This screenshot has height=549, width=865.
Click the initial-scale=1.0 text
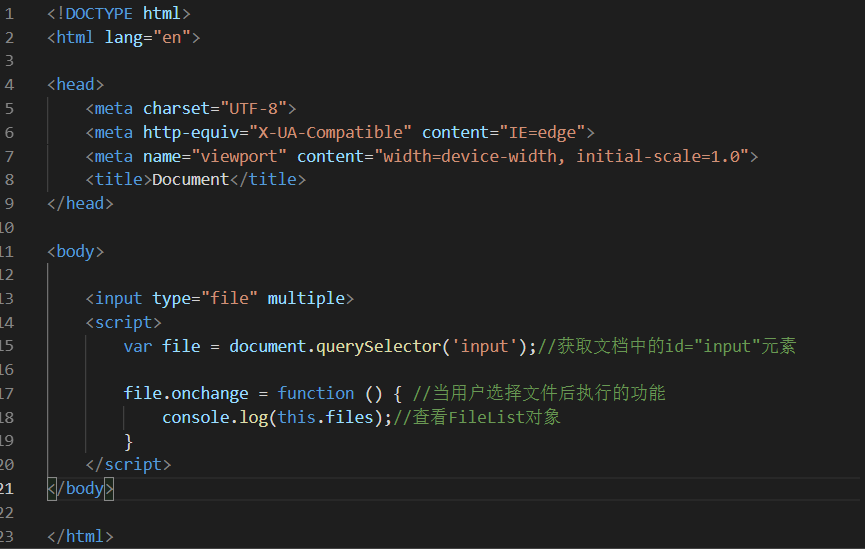(x=658, y=157)
